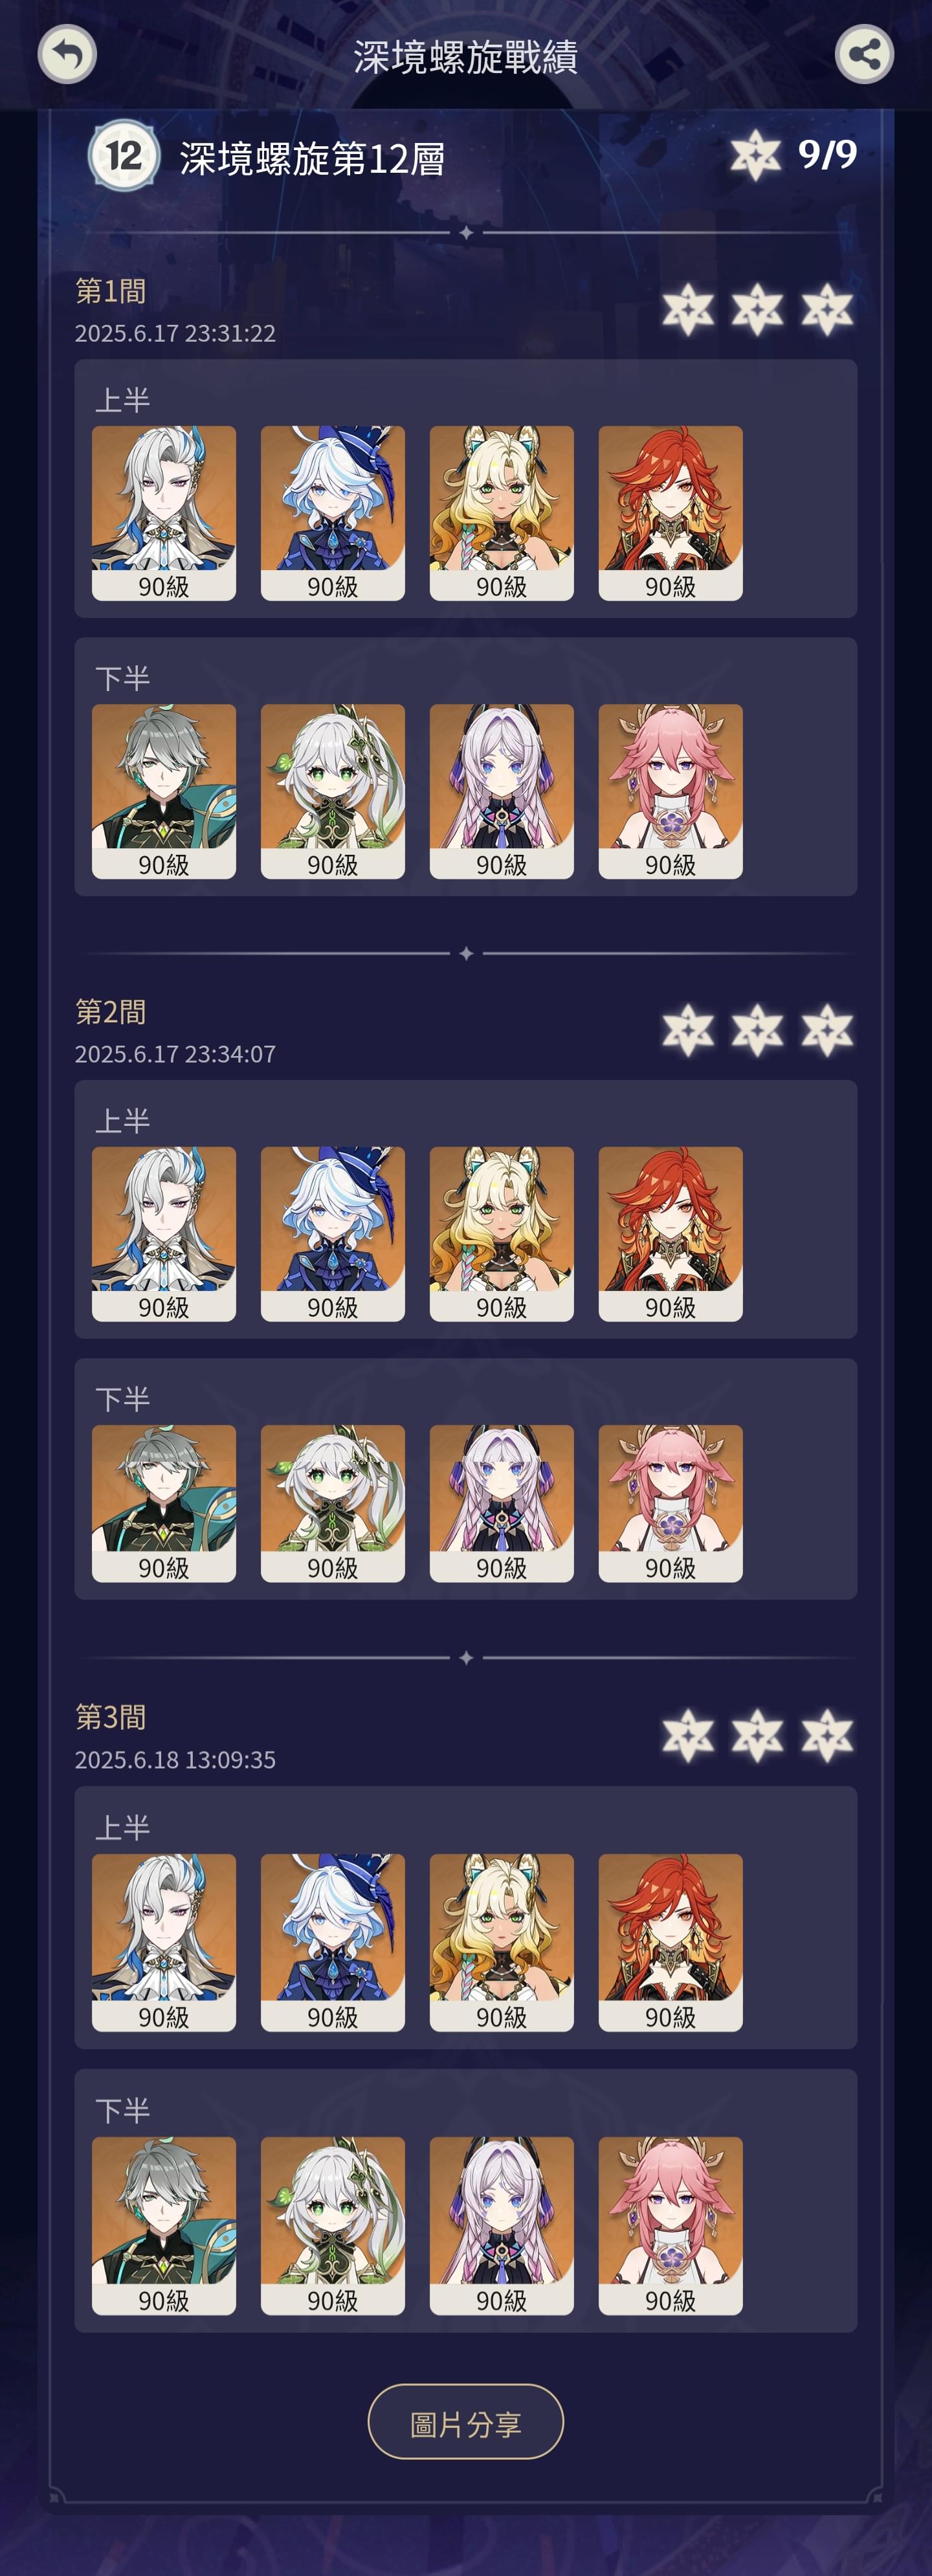
Task: Open blonde cat-eared character in 第2間 上半
Action: pyautogui.click(x=502, y=1234)
